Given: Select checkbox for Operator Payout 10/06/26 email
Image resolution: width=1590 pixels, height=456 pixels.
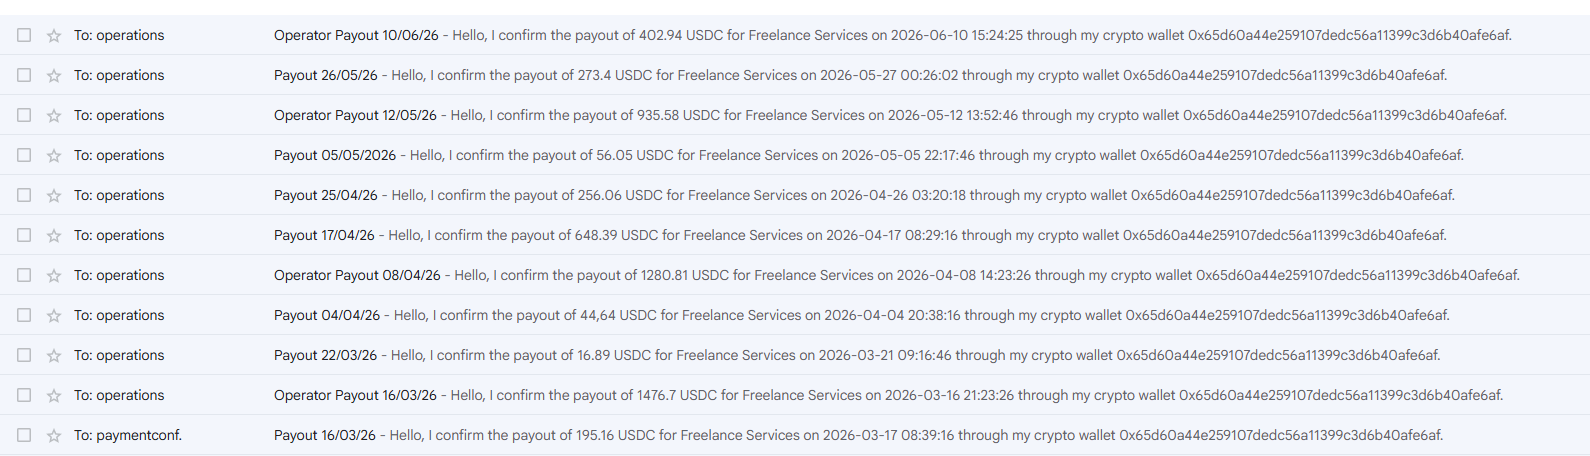Looking at the screenshot, I should pos(24,35).
